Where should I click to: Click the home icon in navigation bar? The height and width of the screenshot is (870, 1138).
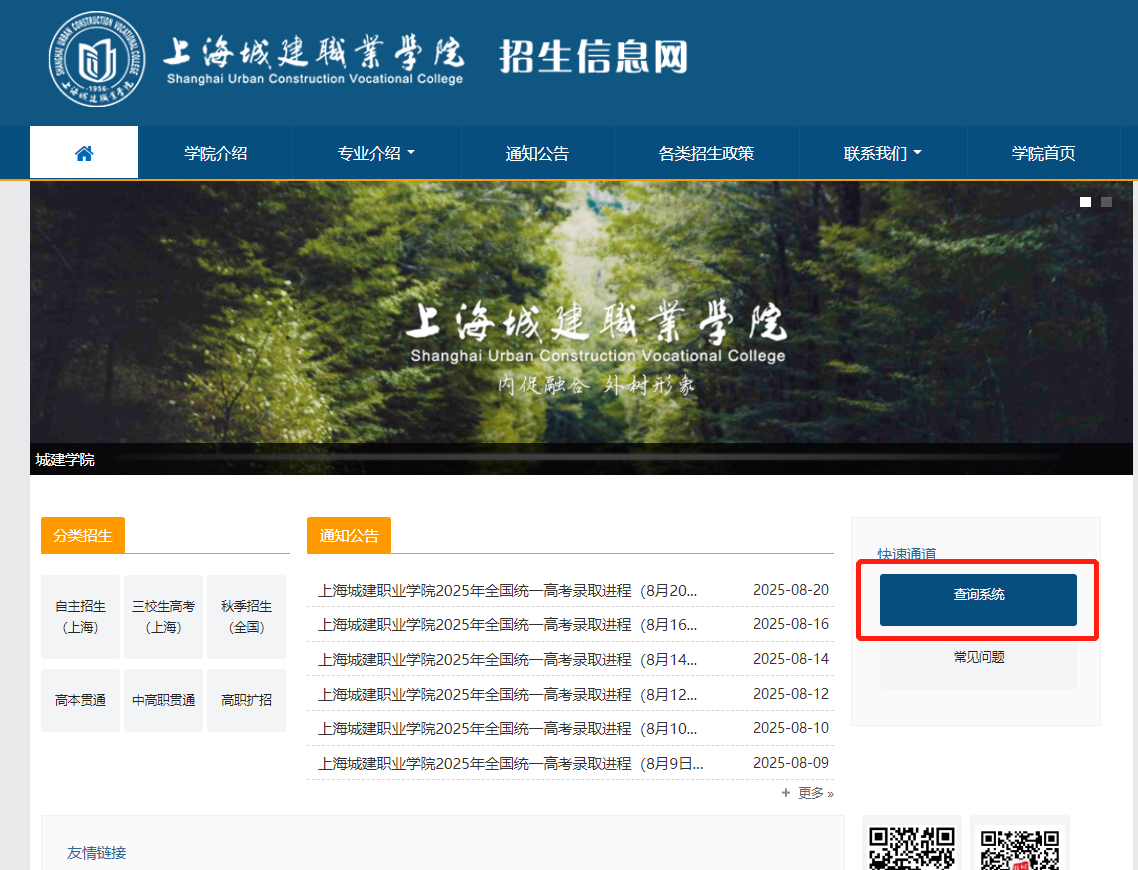pyautogui.click(x=84, y=153)
